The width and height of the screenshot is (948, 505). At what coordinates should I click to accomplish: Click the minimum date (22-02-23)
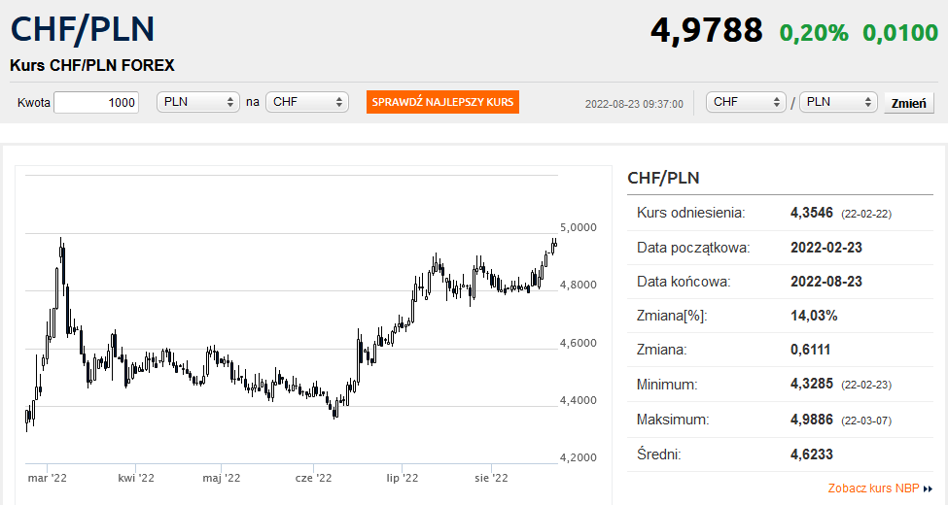866,385
